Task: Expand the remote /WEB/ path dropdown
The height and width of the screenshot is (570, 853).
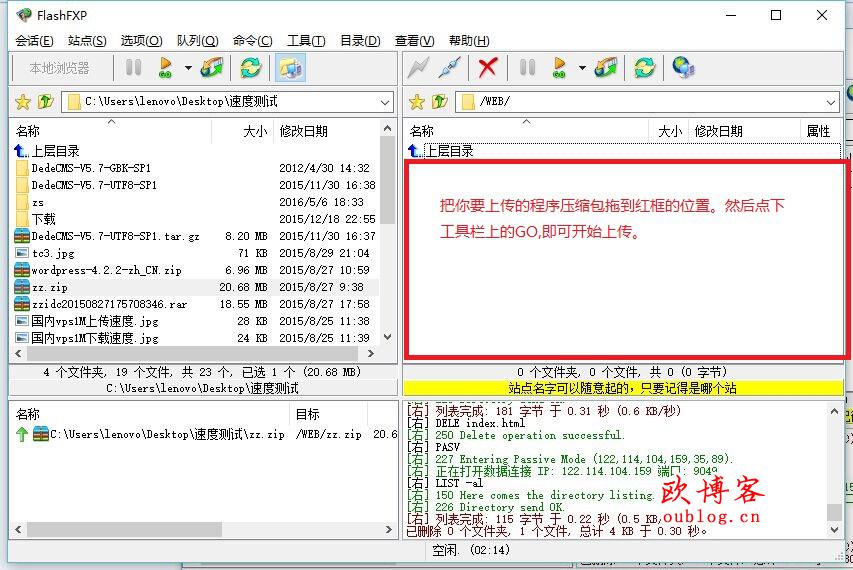Action: 831,102
